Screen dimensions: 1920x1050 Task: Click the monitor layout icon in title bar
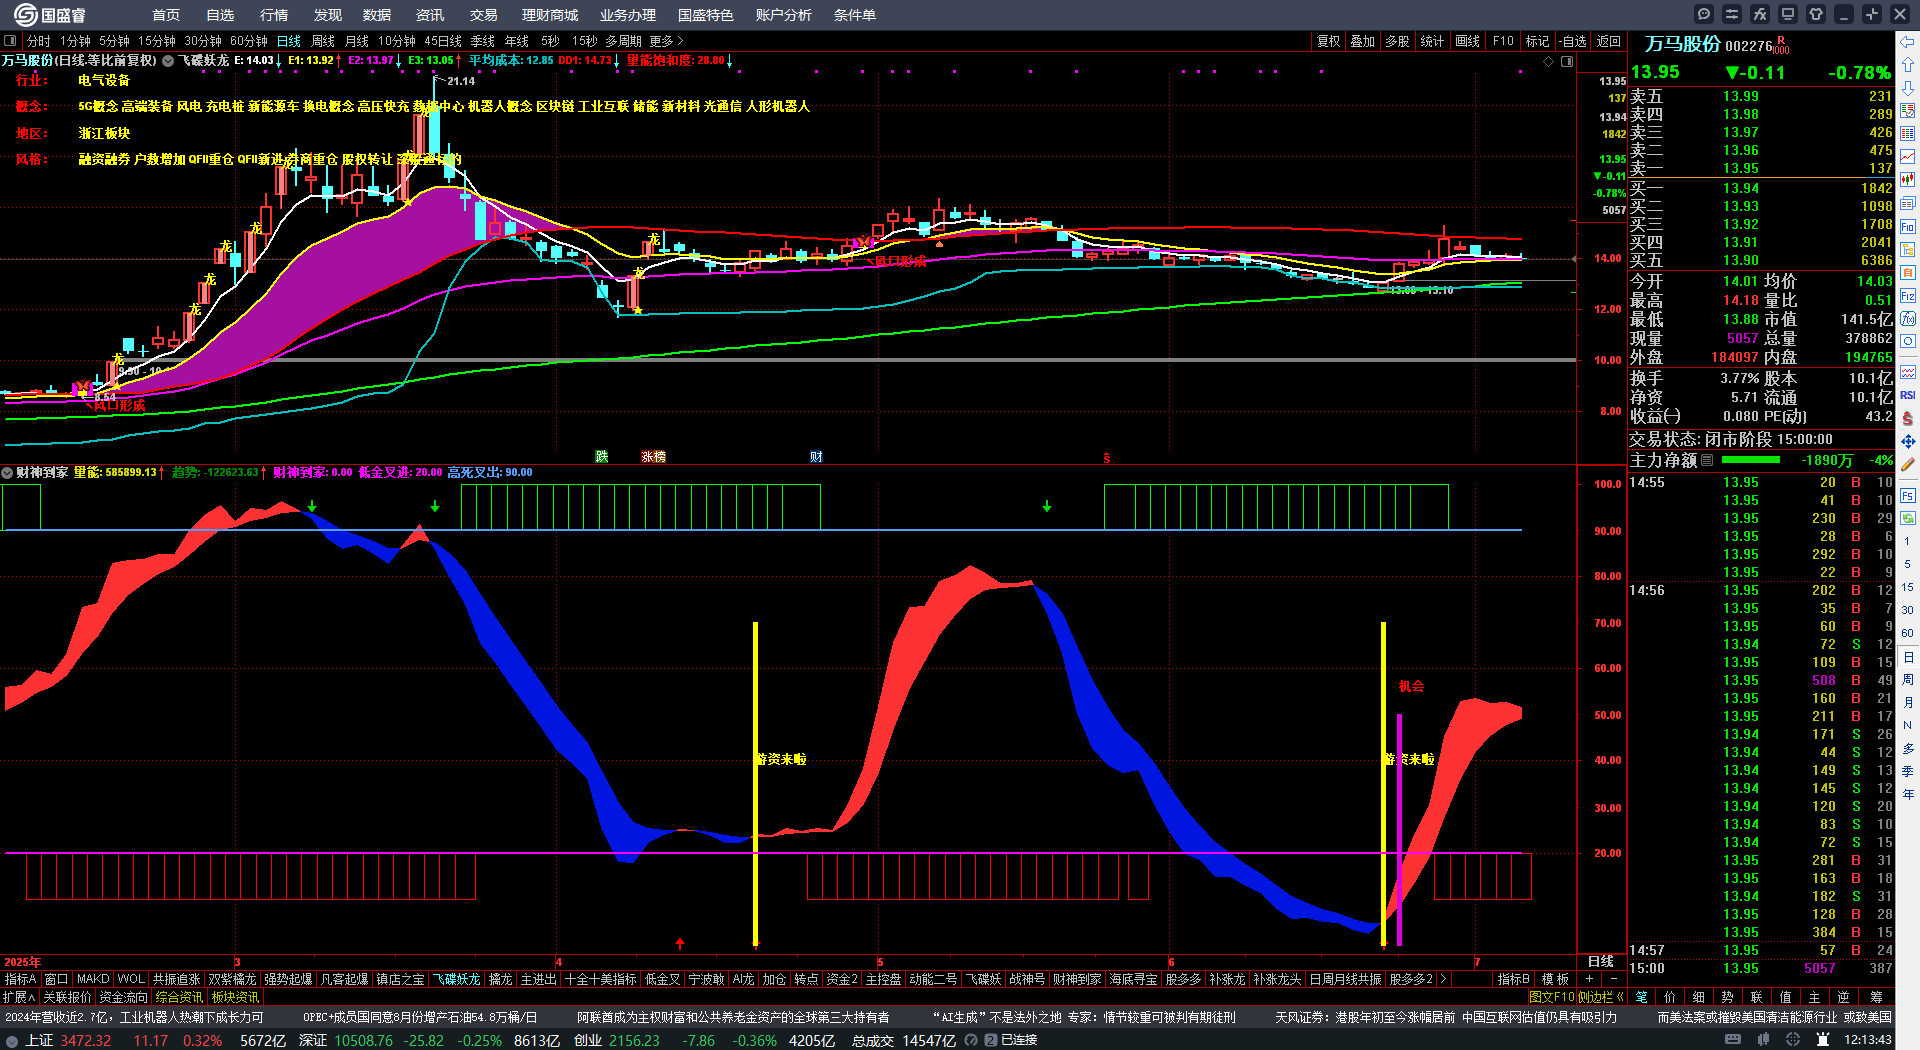click(x=1788, y=14)
